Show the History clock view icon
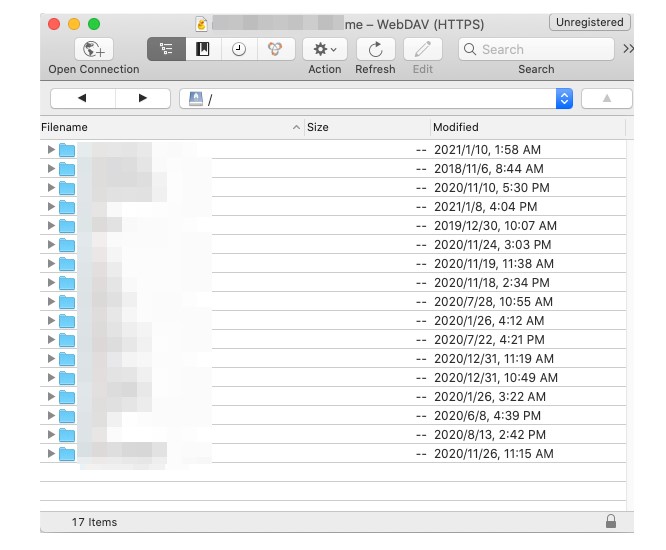 (239, 49)
